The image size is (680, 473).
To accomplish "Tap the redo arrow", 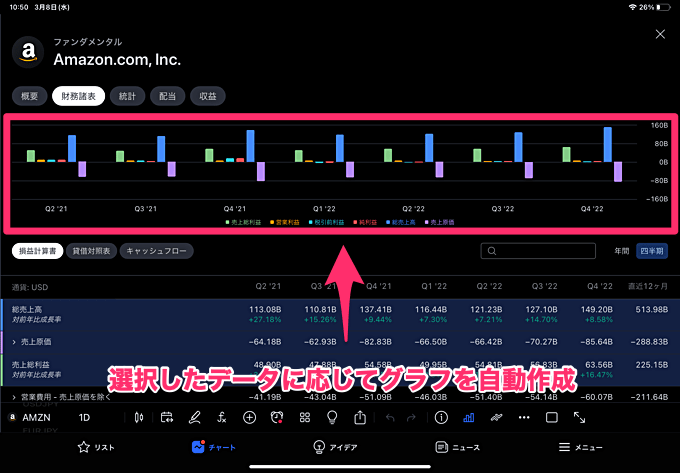I will click(x=411, y=418).
